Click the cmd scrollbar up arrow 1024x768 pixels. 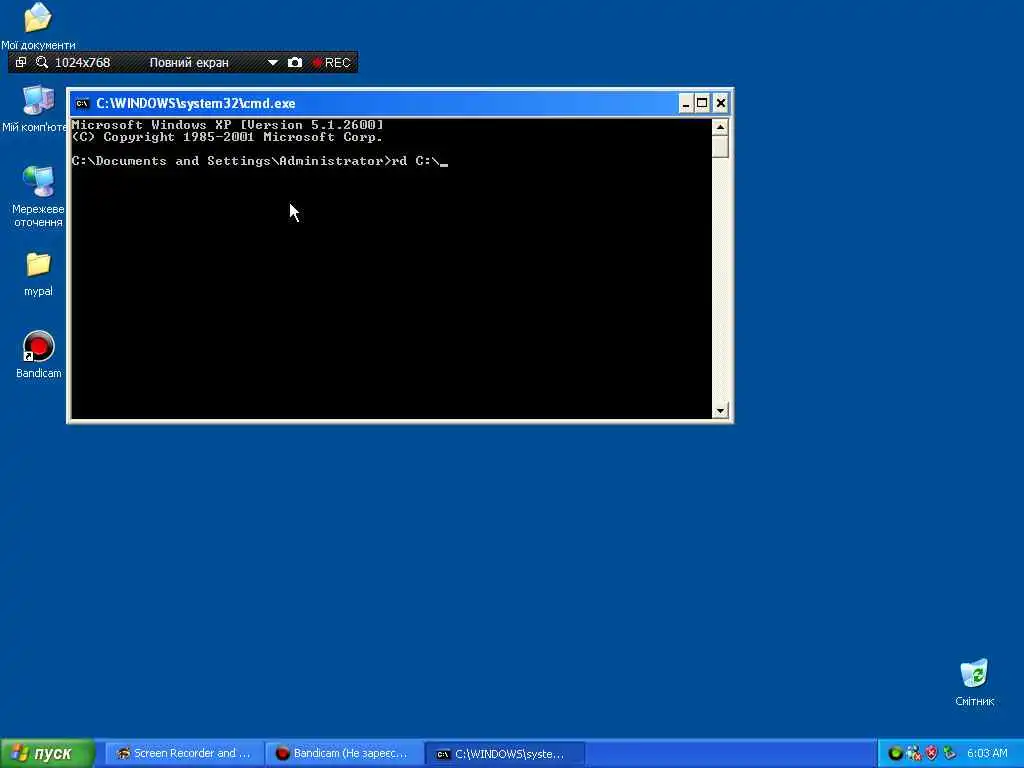click(x=720, y=127)
